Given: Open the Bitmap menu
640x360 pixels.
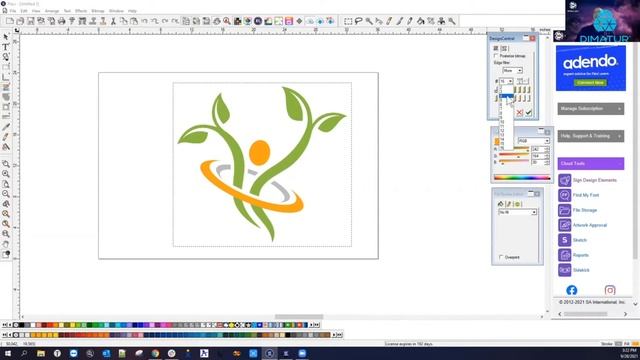Looking at the screenshot, I should [98, 11].
